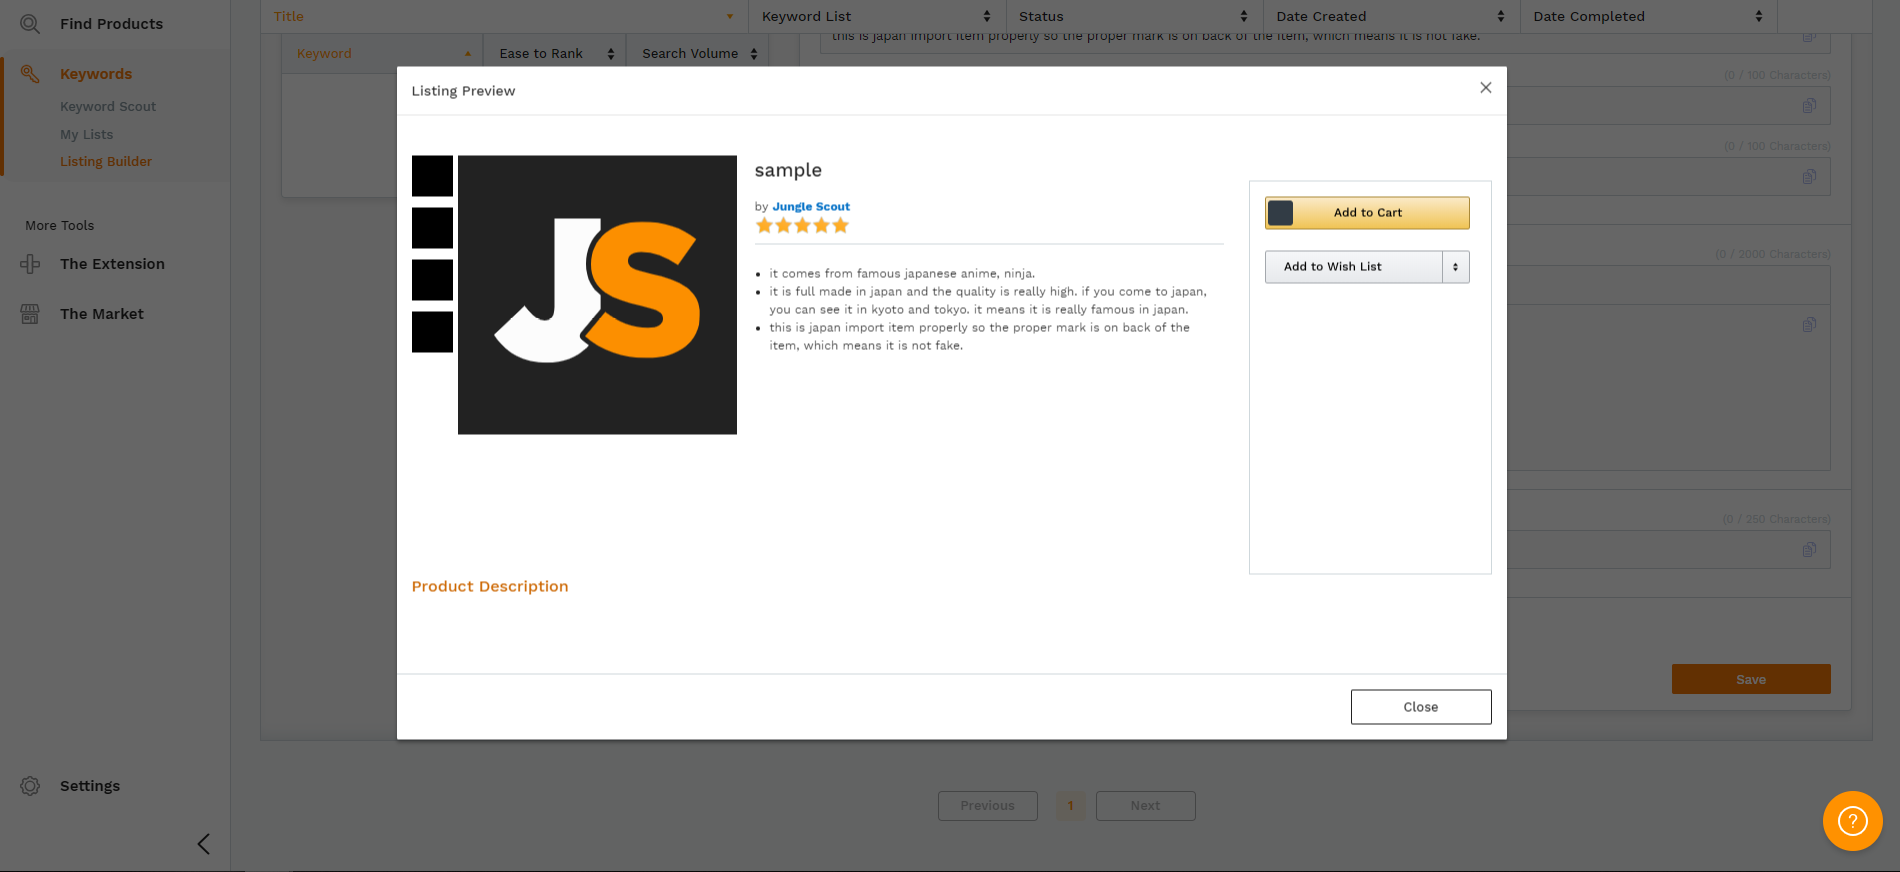Image resolution: width=1900 pixels, height=872 pixels.
Task: Click the five-star rating
Action: (802, 226)
